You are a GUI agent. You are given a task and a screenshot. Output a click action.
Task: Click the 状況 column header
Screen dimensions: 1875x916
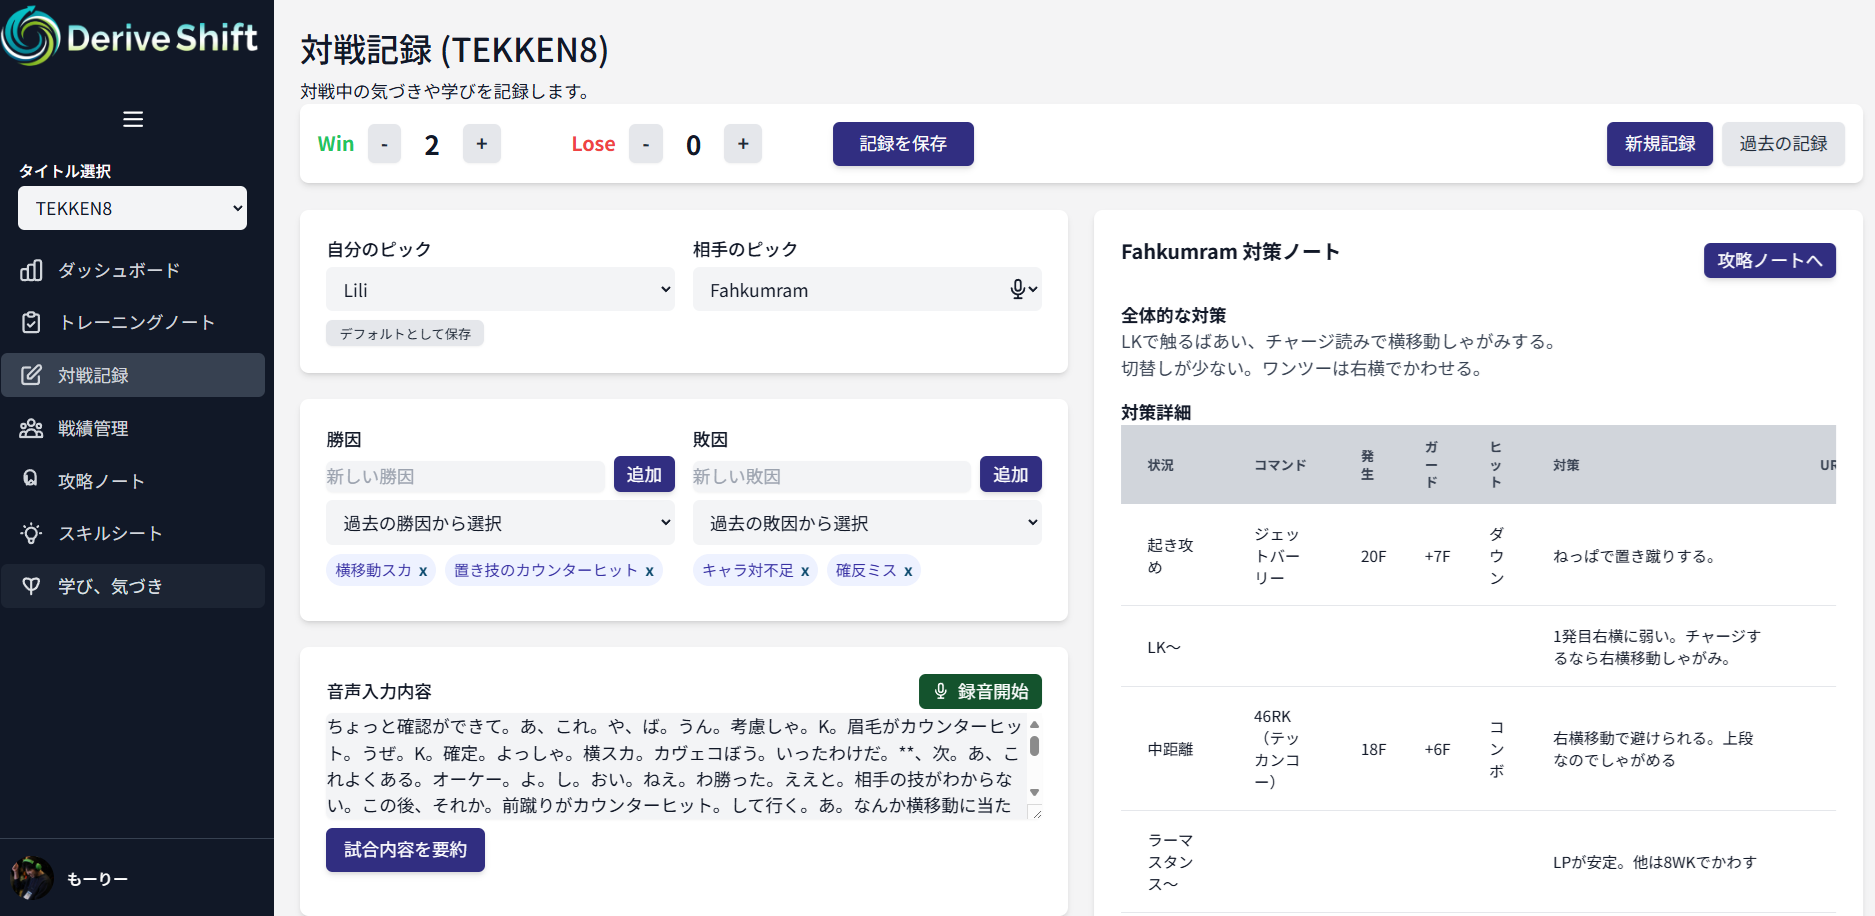click(x=1161, y=465)
